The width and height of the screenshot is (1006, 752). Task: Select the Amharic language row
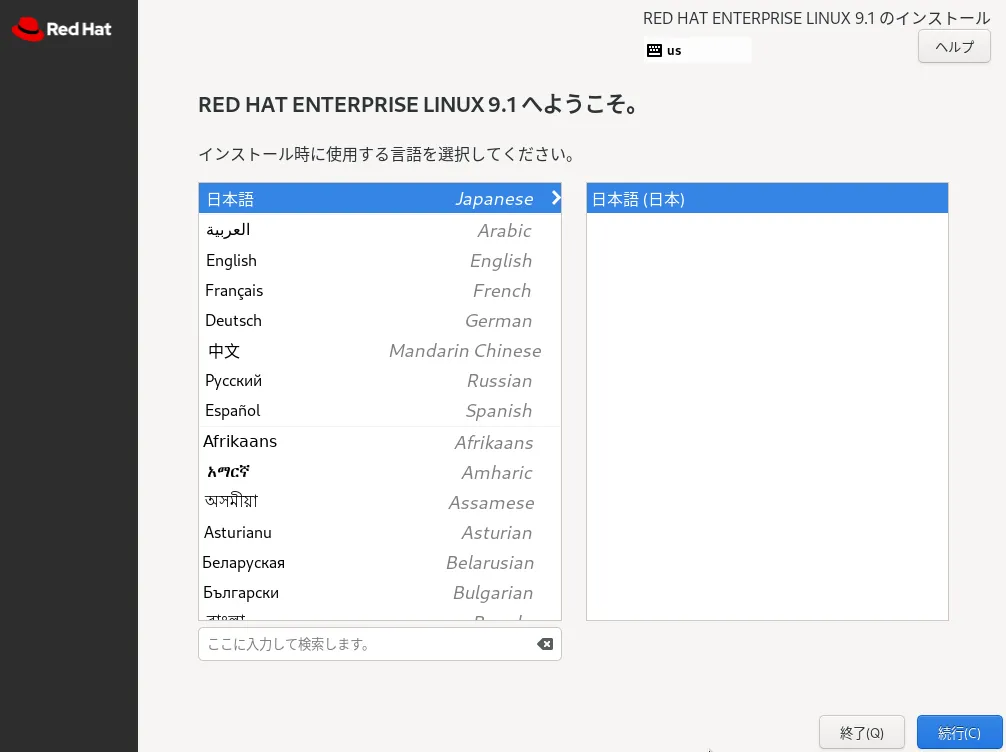click(x=379, y=472)
